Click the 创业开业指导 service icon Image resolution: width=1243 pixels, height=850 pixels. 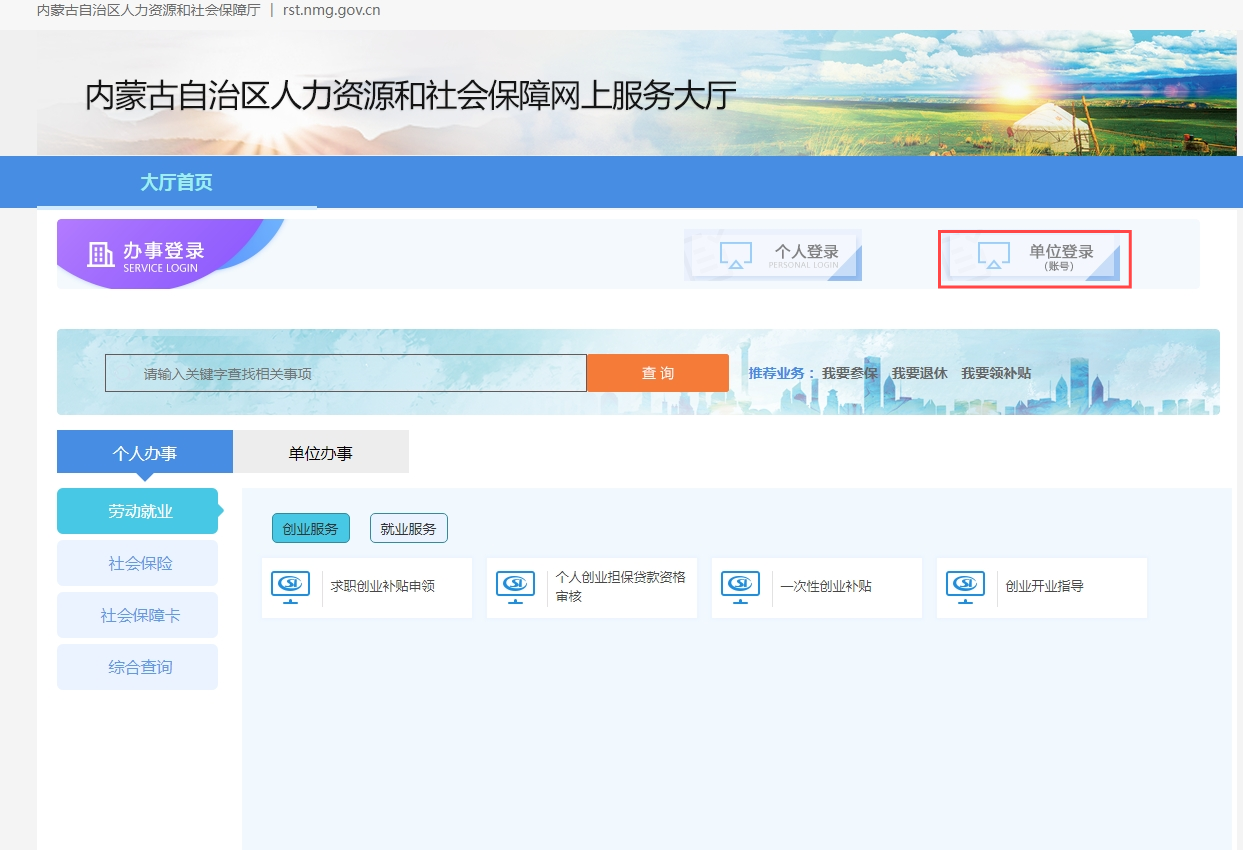click(965, 587)
